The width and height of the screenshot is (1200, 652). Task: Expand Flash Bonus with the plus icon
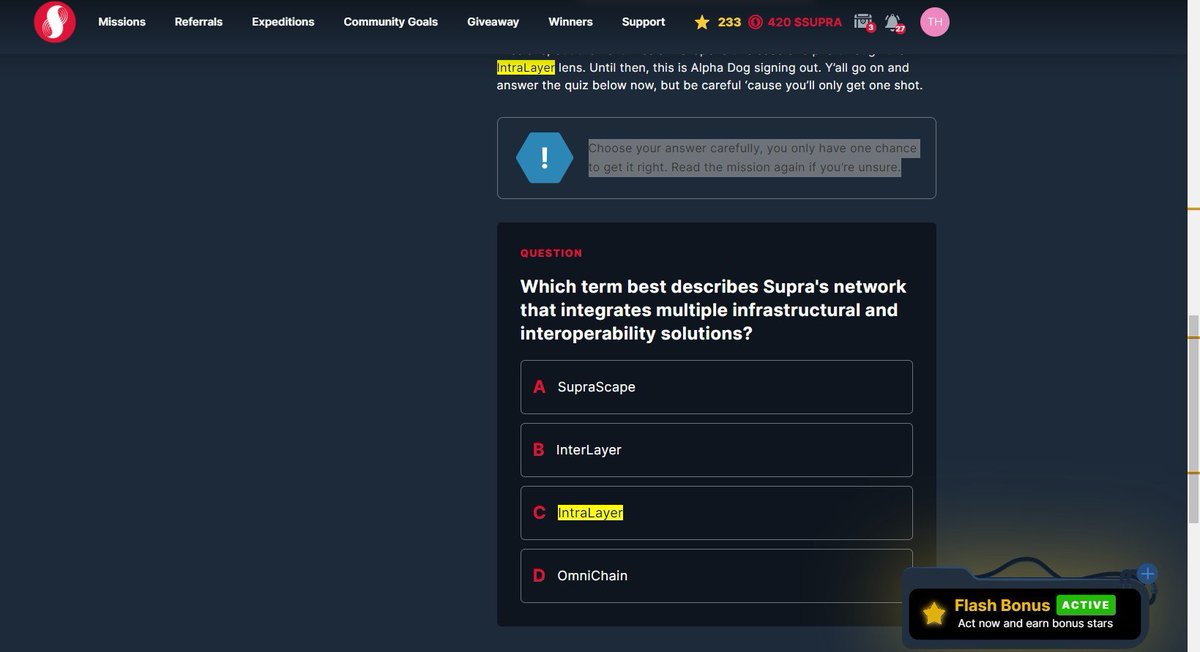coord(1147,574)
